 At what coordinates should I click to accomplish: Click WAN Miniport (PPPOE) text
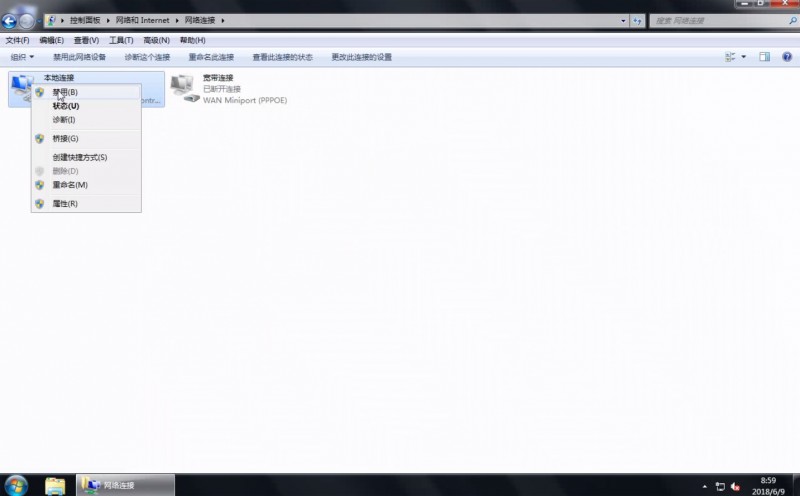click(245, 101)
